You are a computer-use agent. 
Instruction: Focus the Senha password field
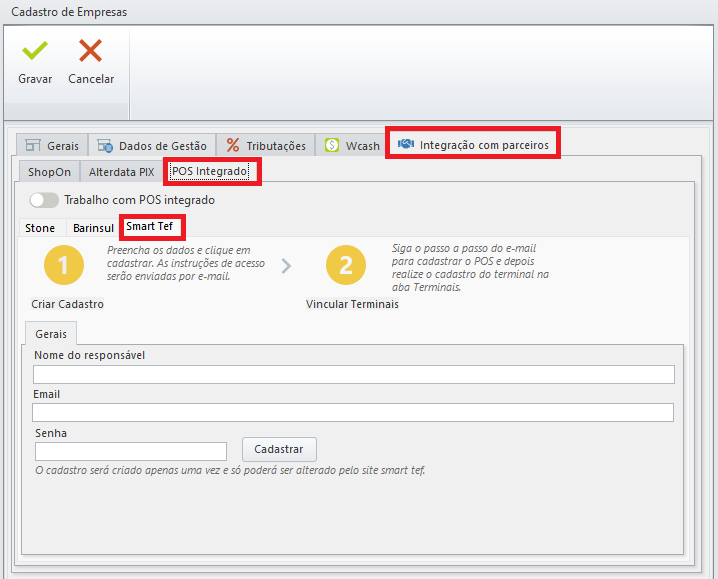tap(131, 451)
